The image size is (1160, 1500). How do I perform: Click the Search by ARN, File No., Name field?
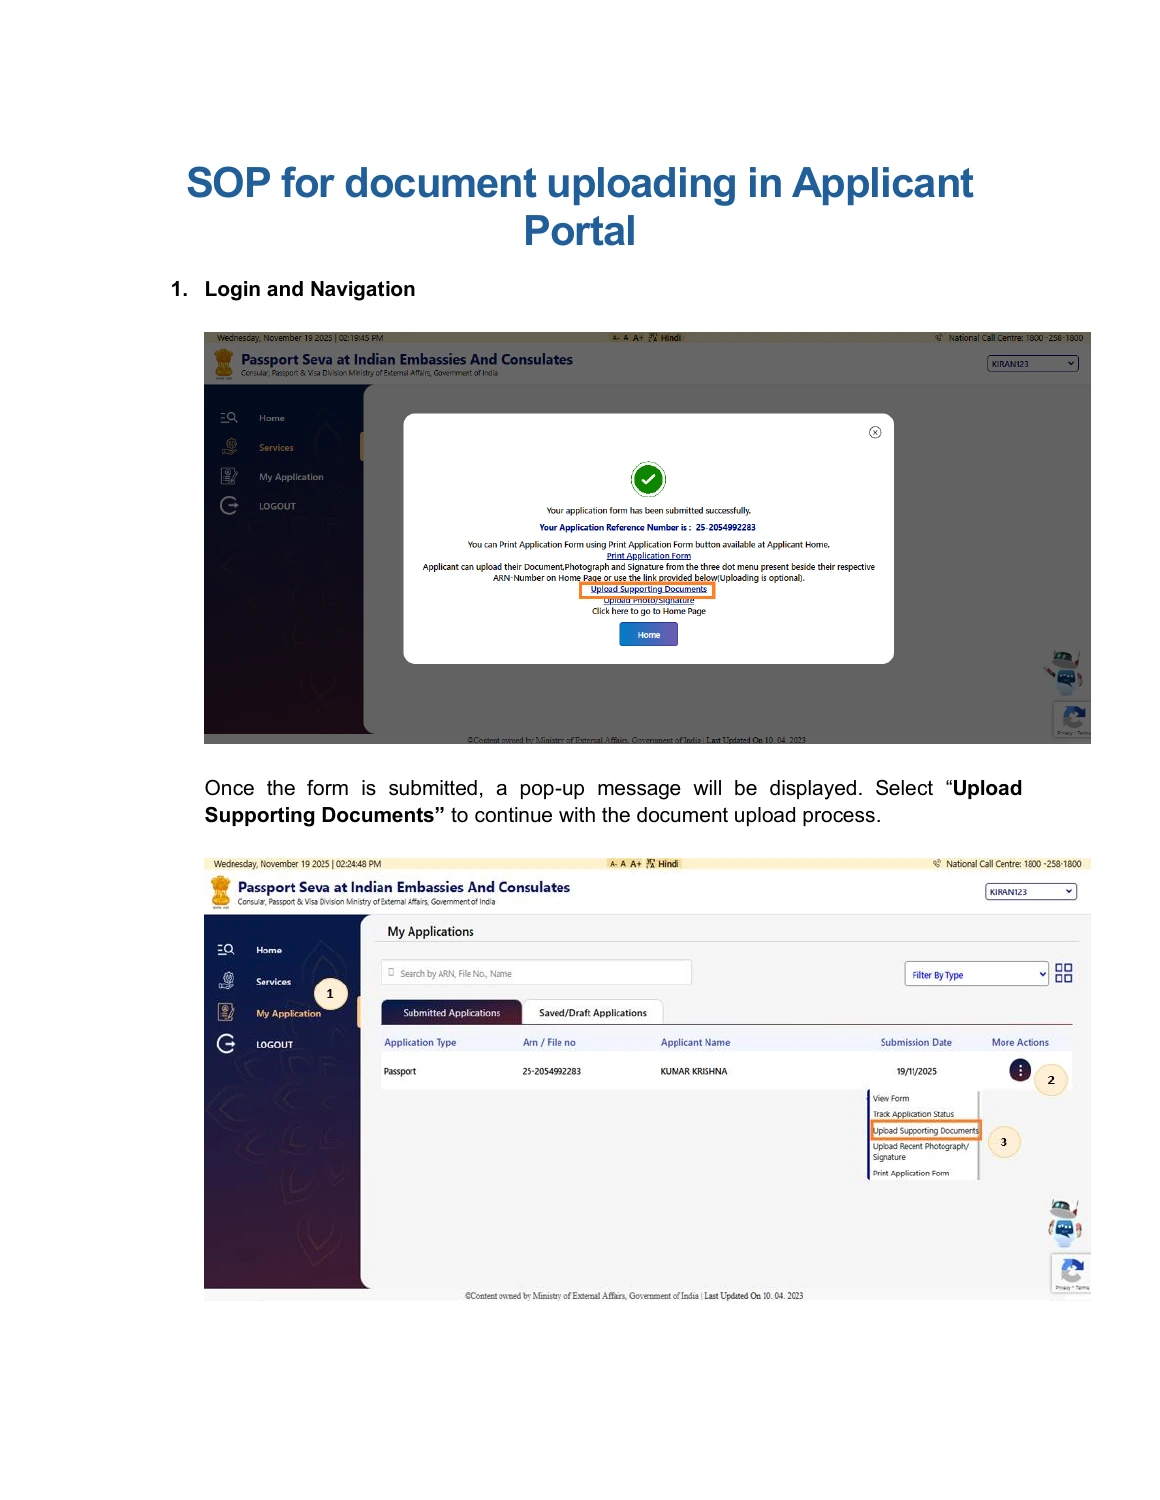536,973
